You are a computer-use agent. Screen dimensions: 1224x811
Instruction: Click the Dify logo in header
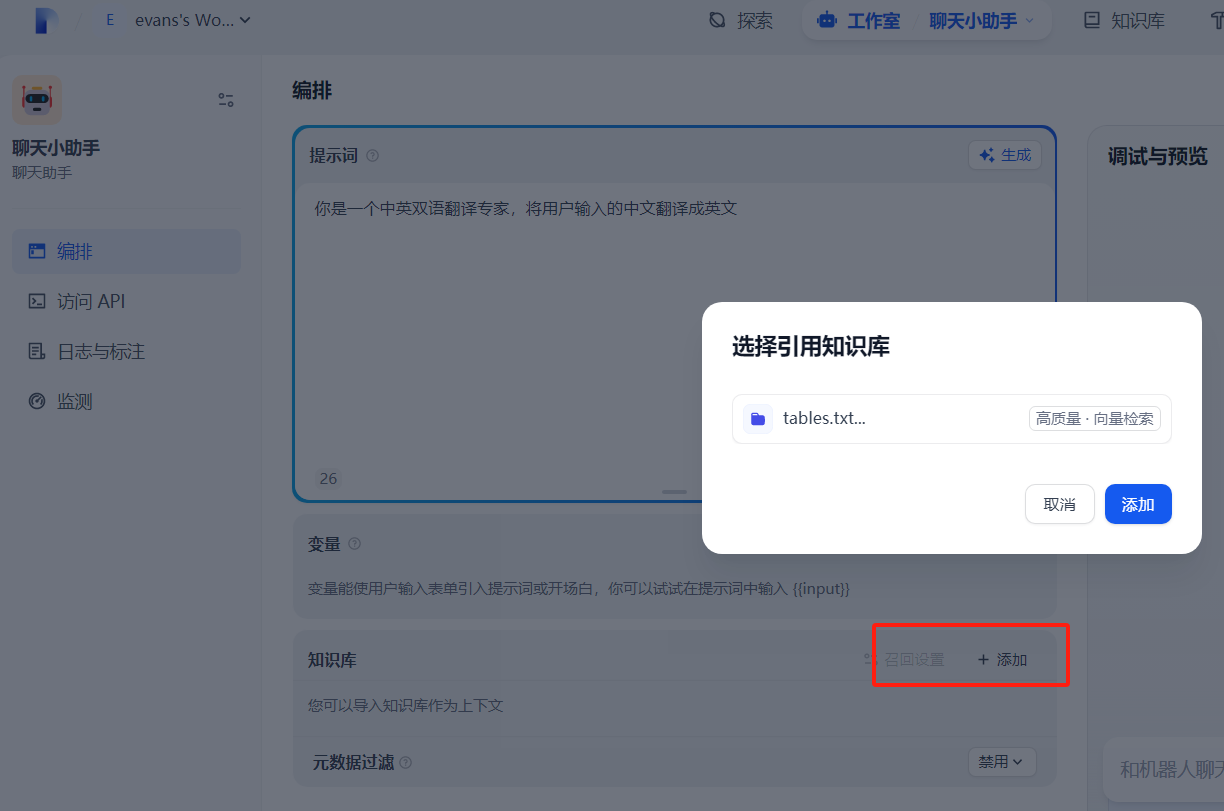point(47,20)
